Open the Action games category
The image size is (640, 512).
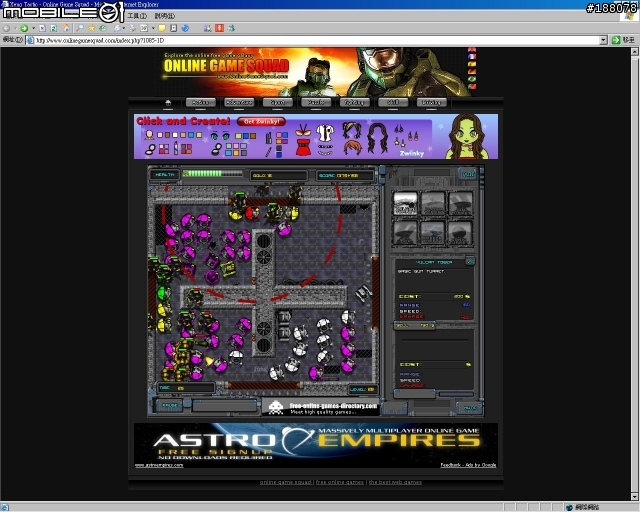click(200, 102)
